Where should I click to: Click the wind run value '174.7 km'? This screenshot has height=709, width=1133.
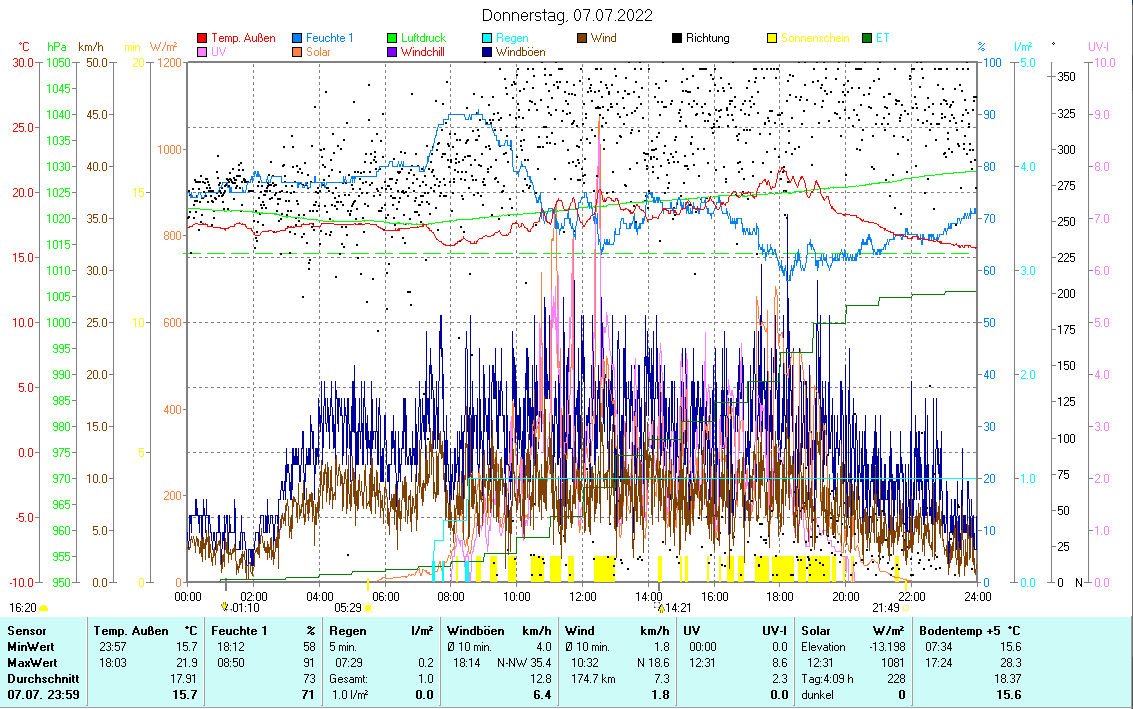(x=594, y=679)
